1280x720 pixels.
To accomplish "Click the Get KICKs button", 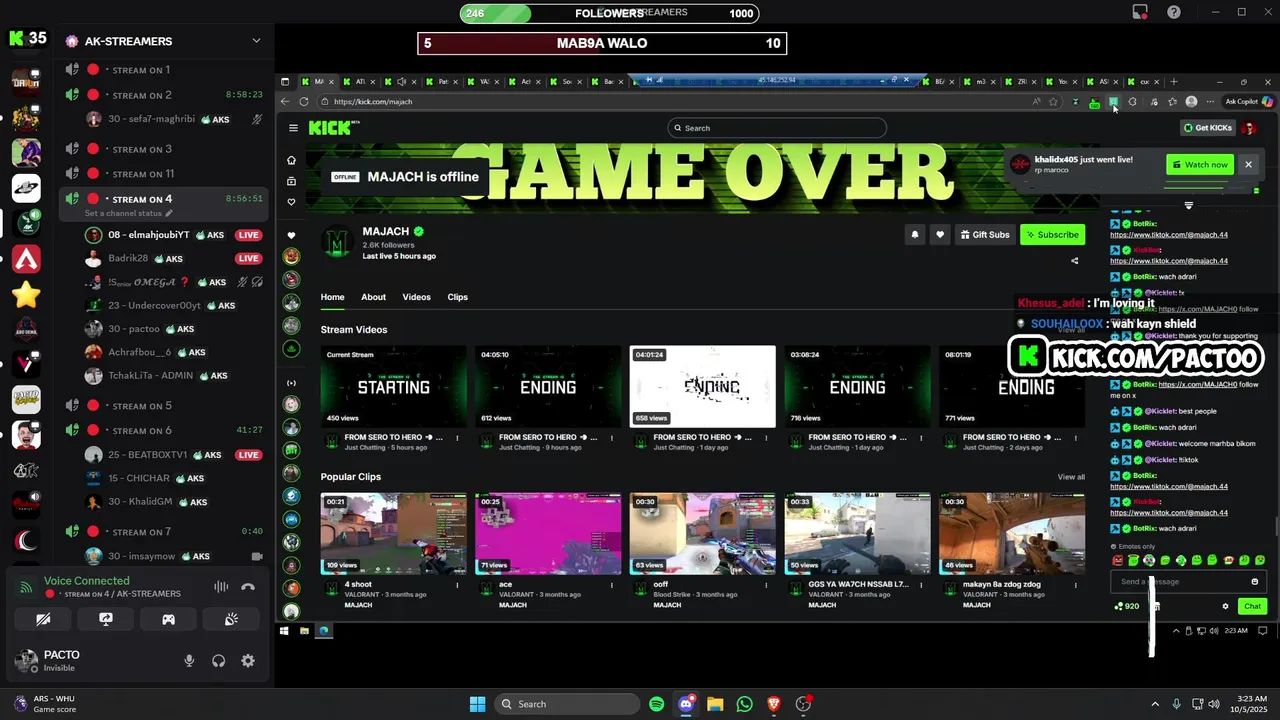I will [x=1208, y=128].
